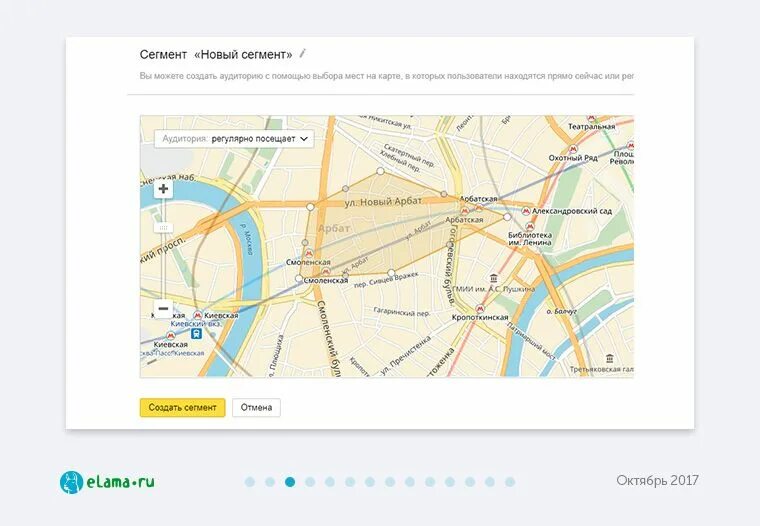Click the ул. Пречистенка street label
This screenshot has height=526, width=760.
tap(406, 356)
